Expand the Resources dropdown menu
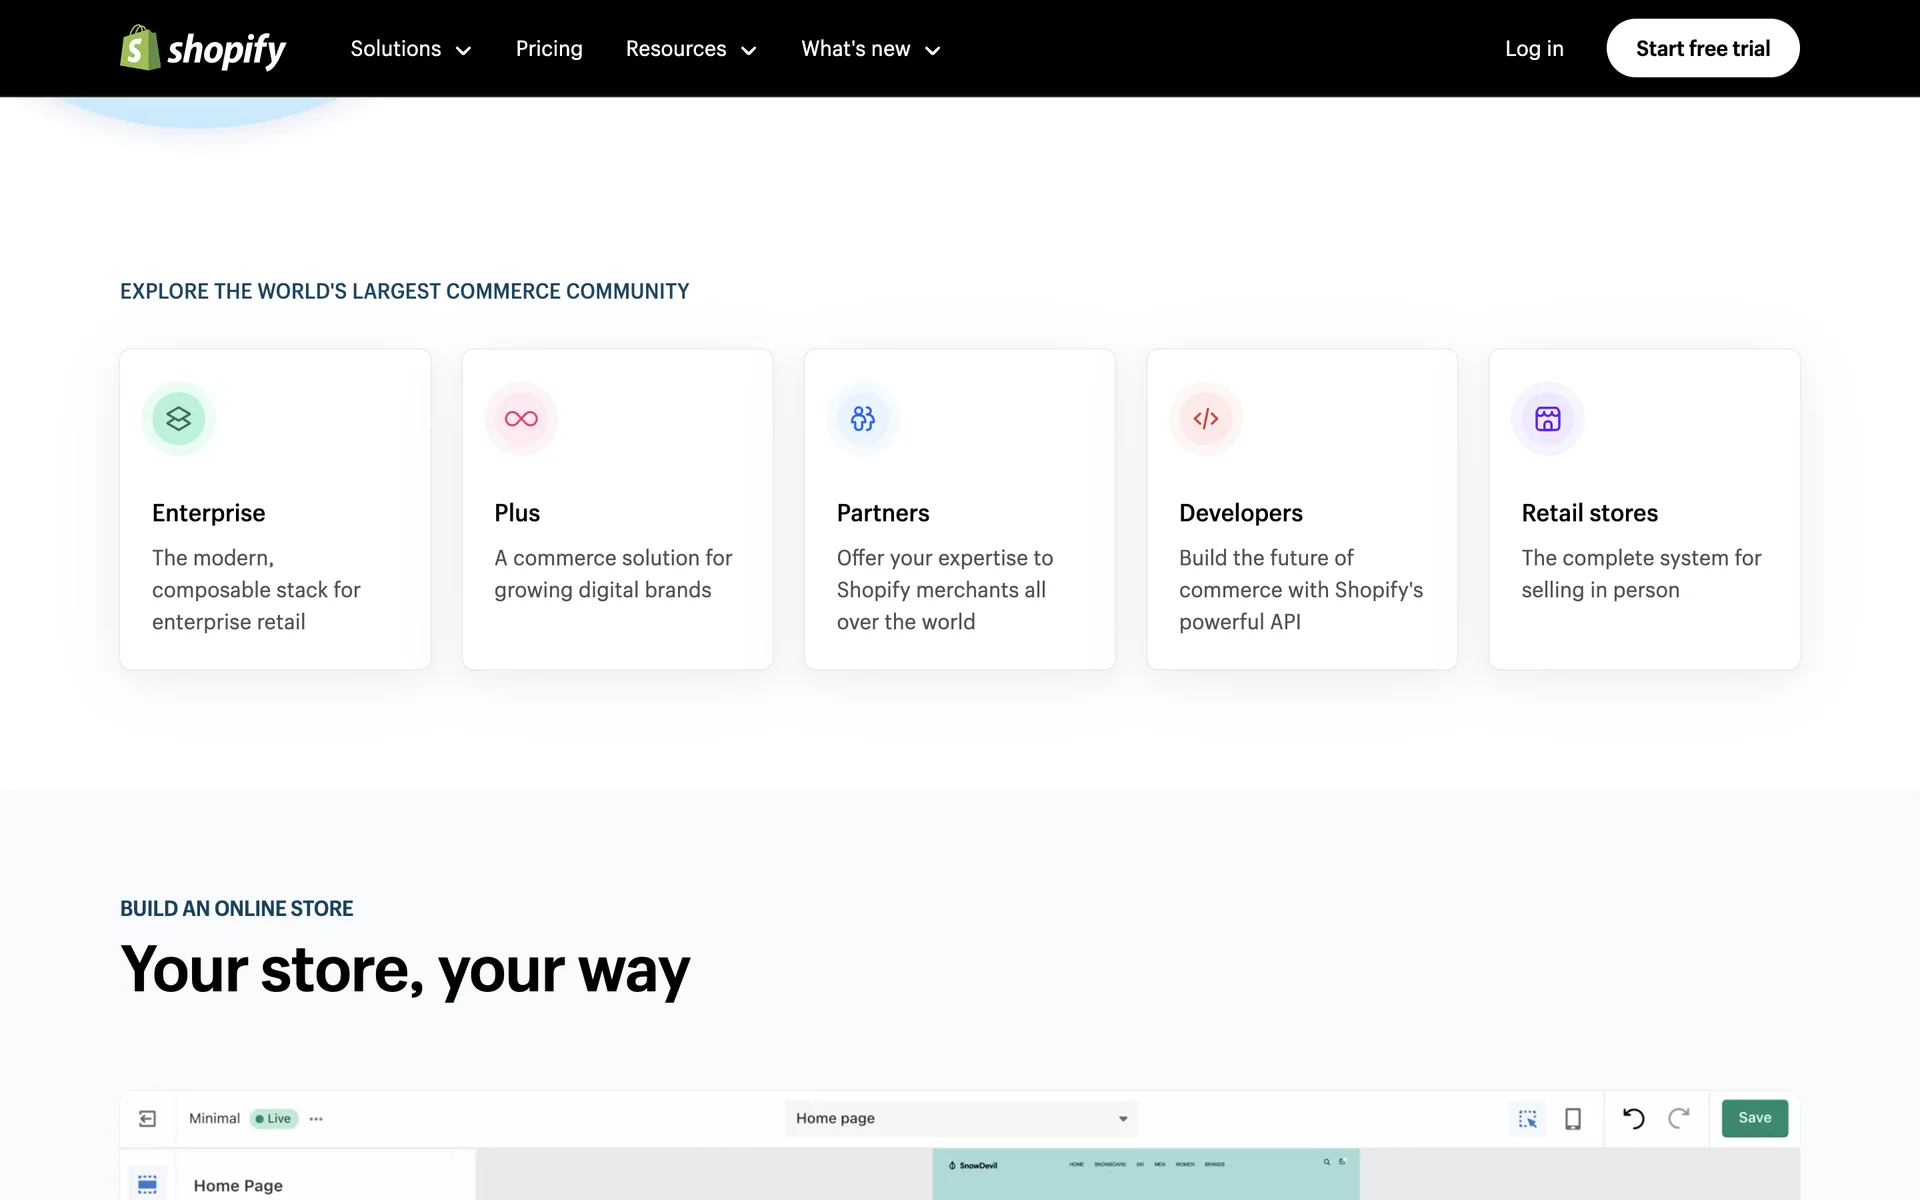 (x=690, y=49)
